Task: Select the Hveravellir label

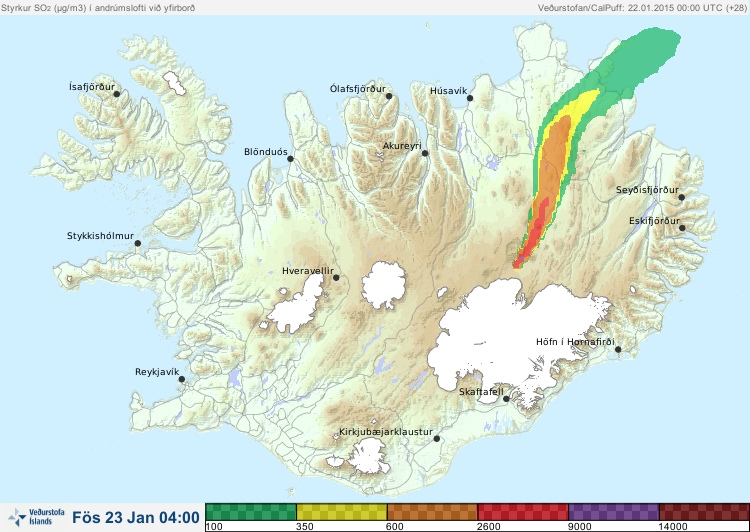Action: pyautogui.click(x=308, y=271)
